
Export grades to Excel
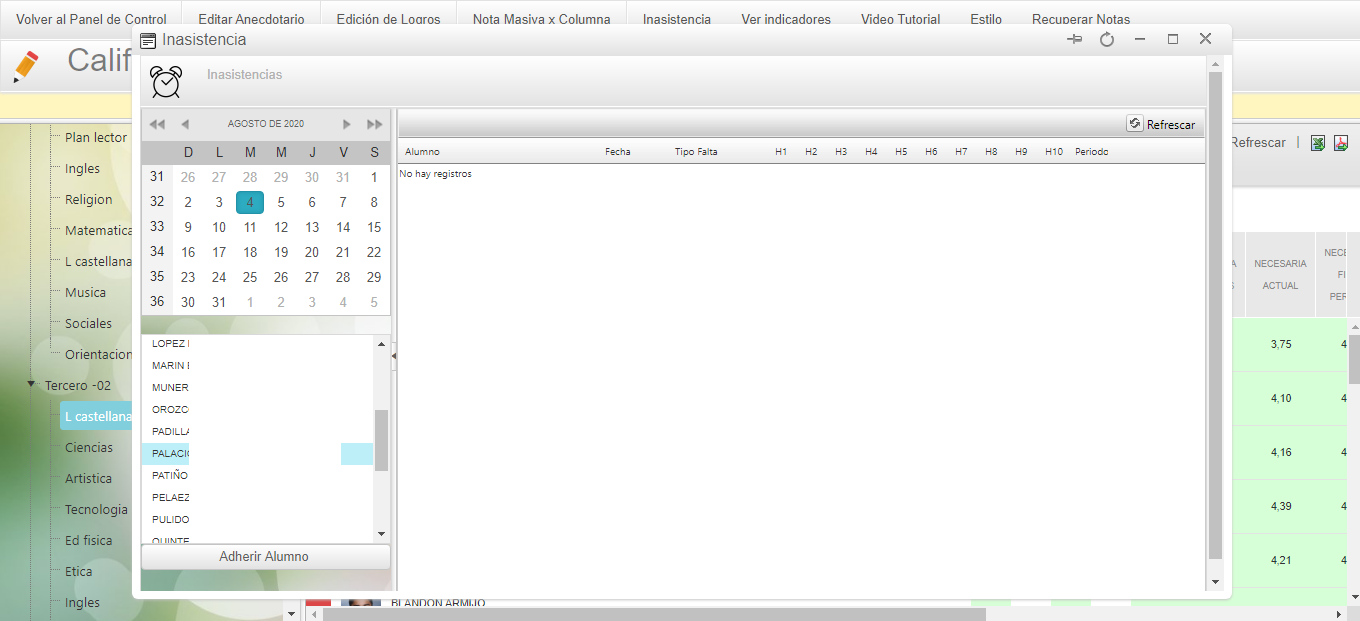coord(1318,143)
